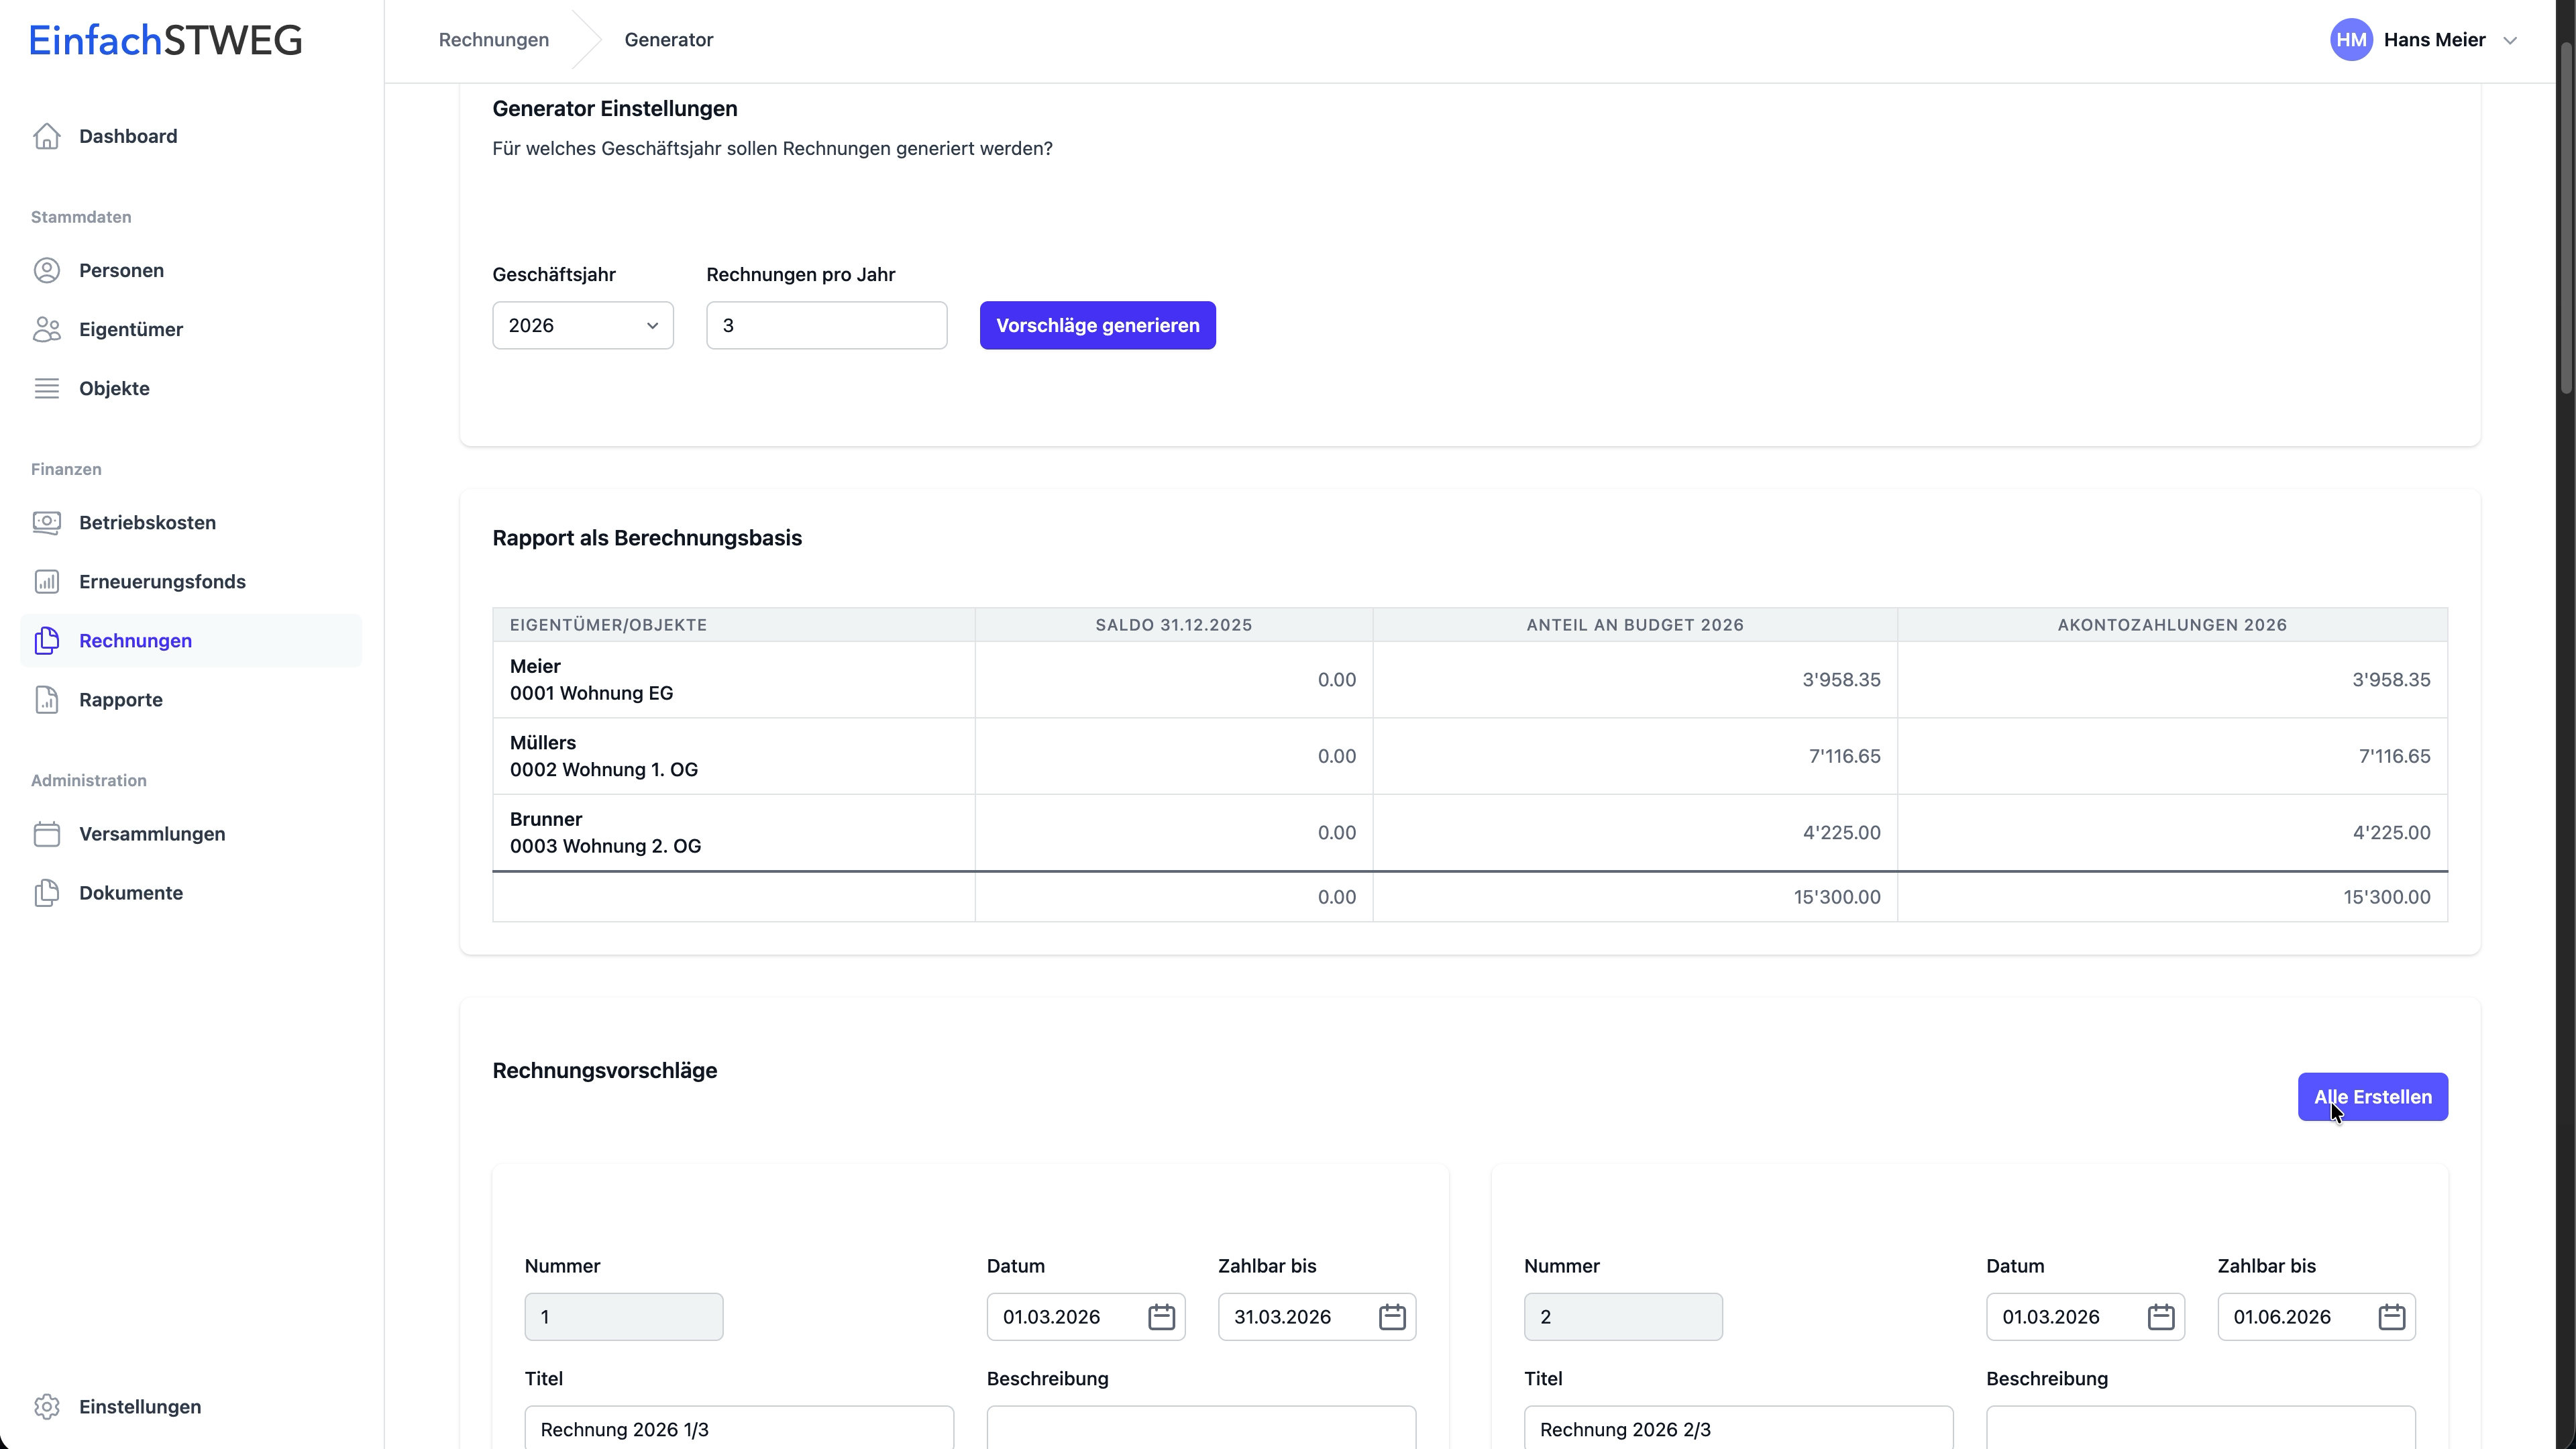The width and height of the screenshot is (2576, 1449).
Task: Open Personen from the sidebar menu
Action: (121, 270)
